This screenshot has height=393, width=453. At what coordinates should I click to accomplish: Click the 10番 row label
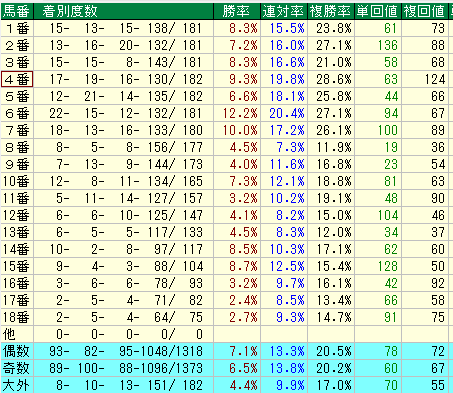tap(17, 182)
